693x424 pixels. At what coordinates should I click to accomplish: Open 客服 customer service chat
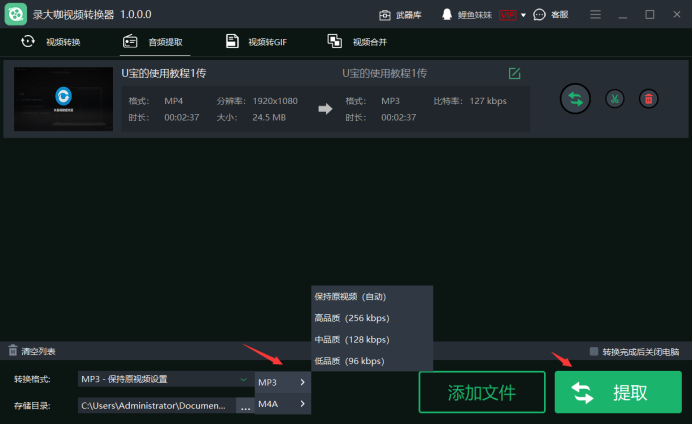tap(551, 15)
